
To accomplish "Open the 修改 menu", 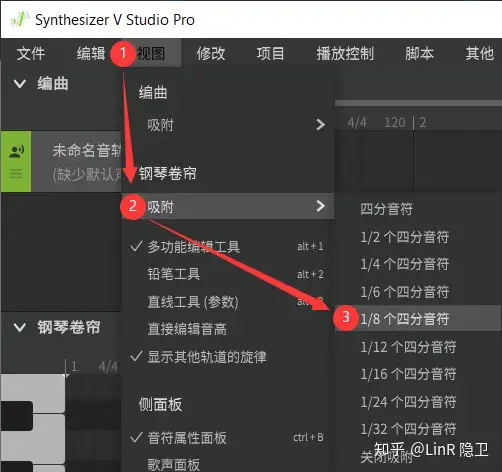I will (211, 53).
